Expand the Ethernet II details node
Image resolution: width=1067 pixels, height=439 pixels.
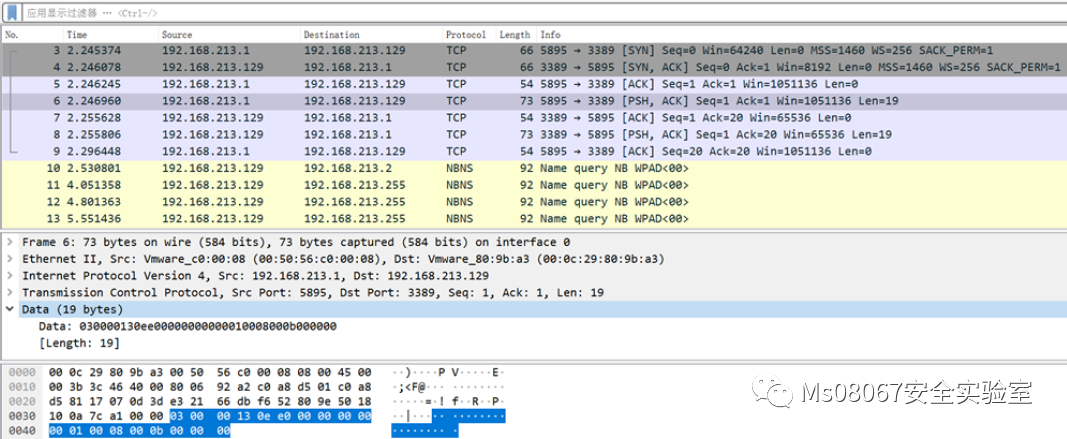click(9, 259)
